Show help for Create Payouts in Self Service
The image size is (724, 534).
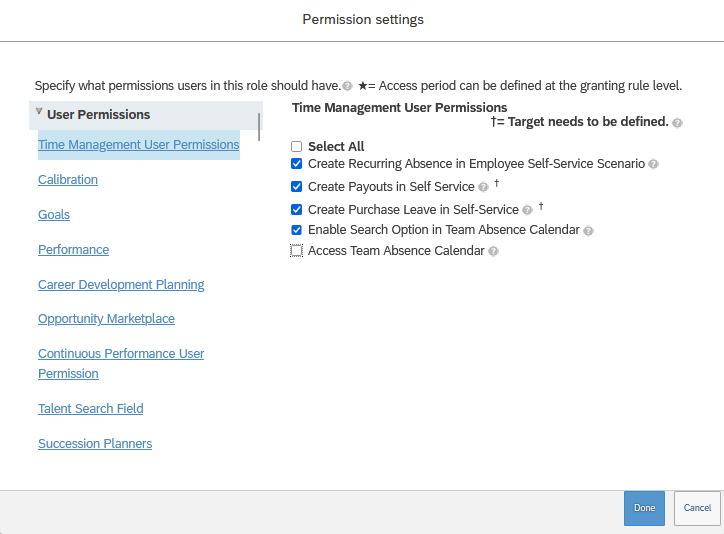point(483,187)
